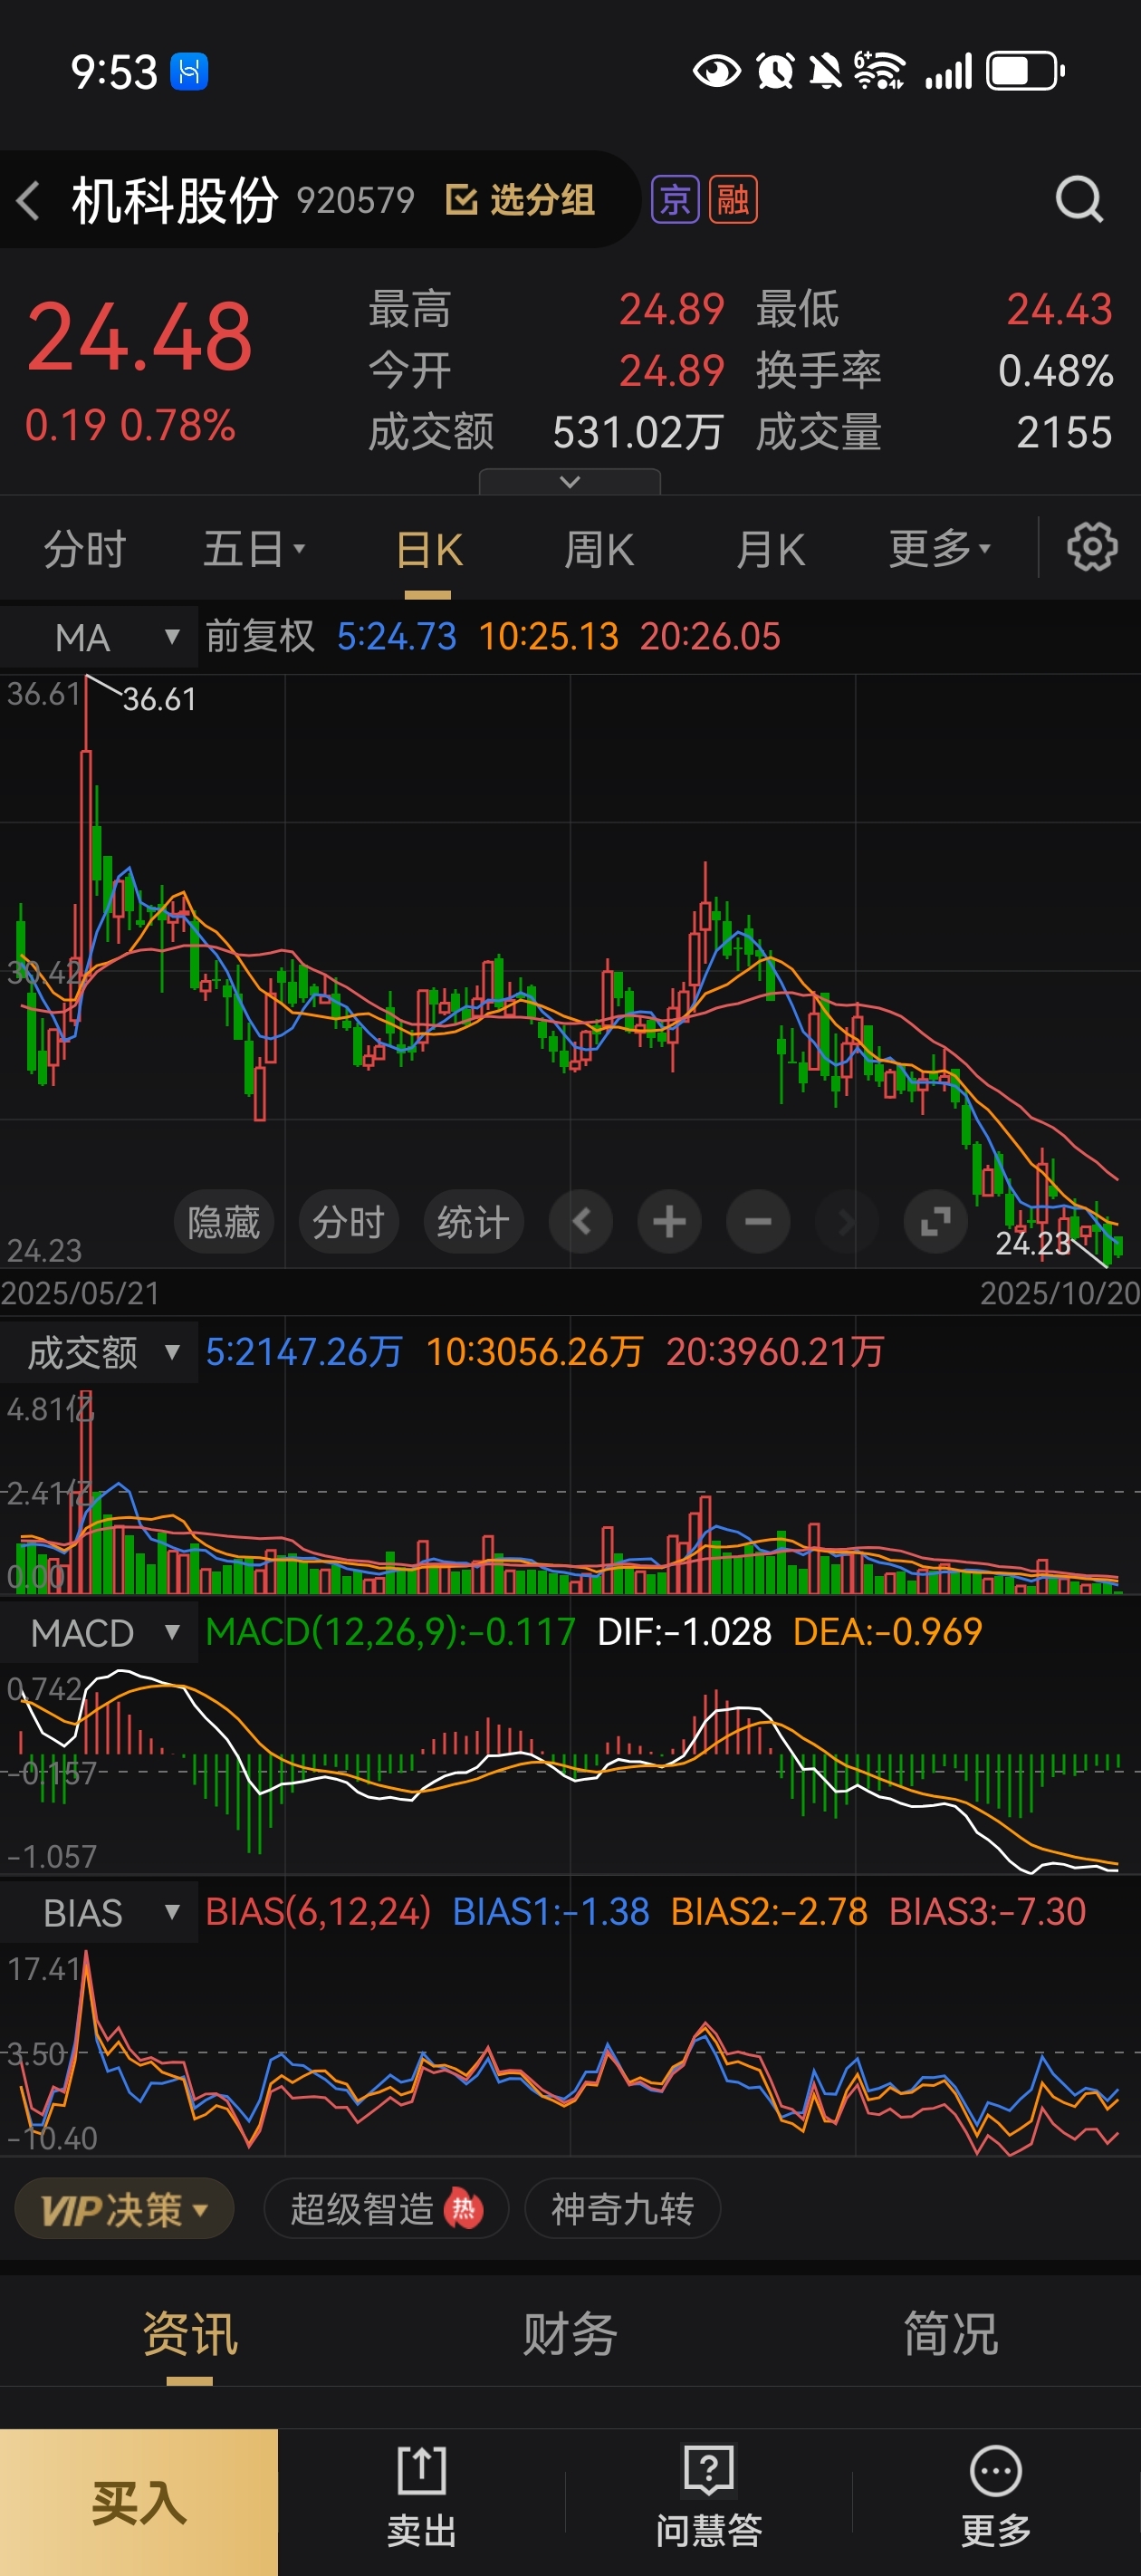1141x2576 pixels.
Task: Hide chart controls with 隐藏
Action: pos(223,1221)
